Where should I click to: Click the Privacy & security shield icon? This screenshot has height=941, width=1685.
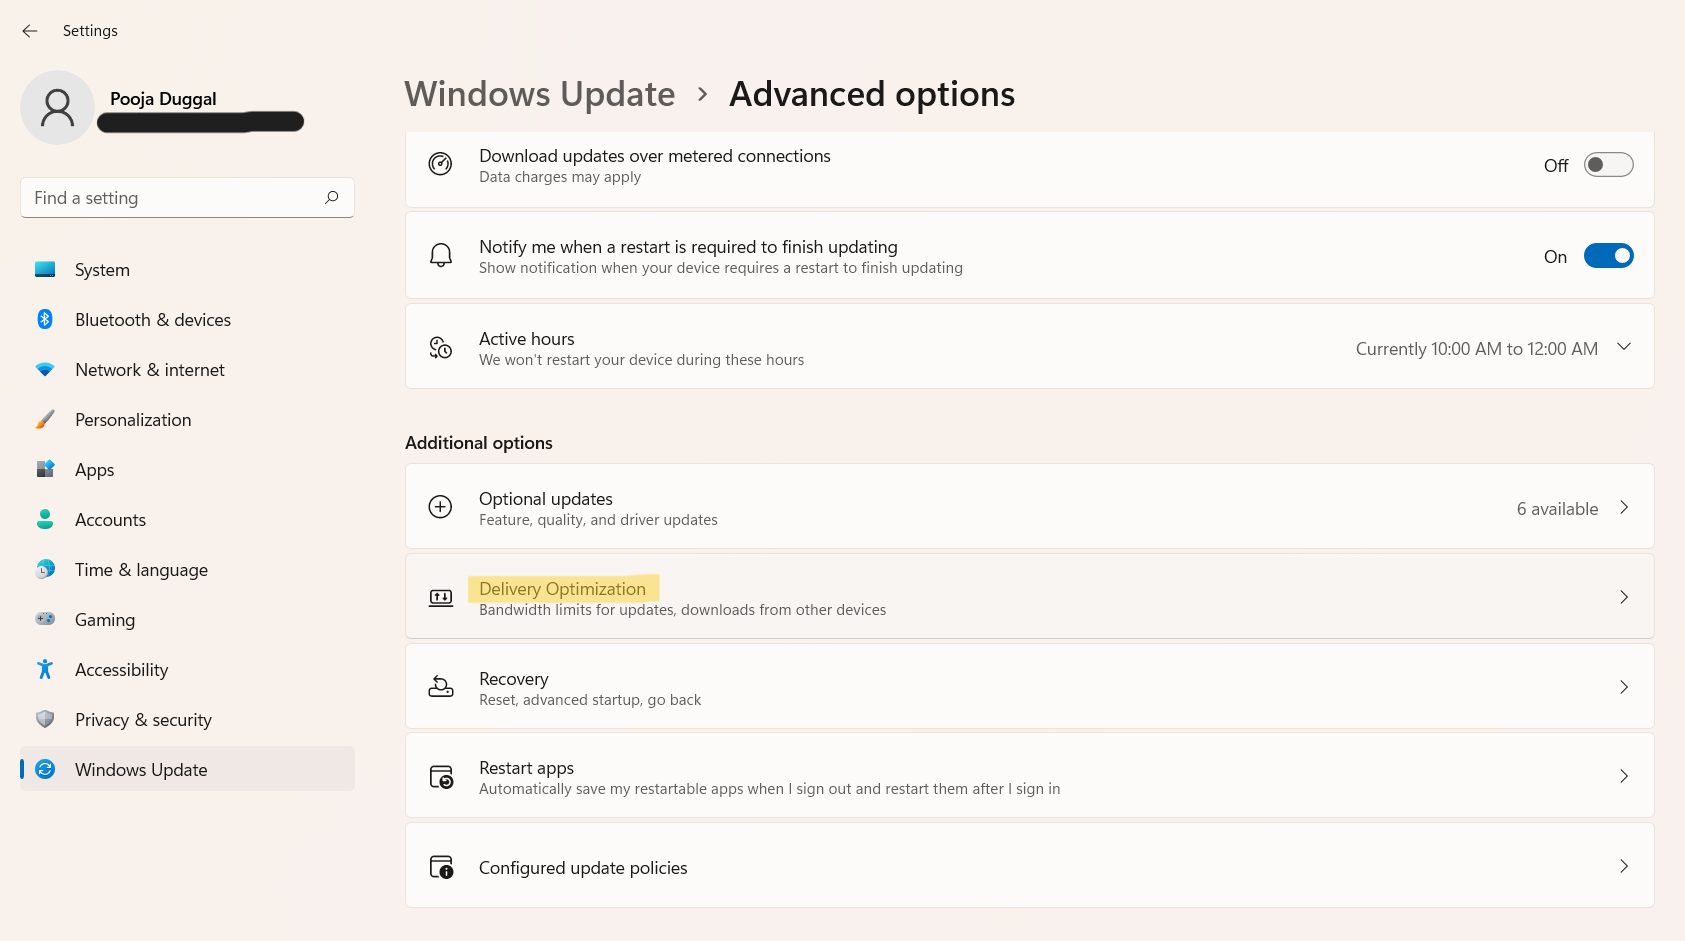[x=45, y=719]
